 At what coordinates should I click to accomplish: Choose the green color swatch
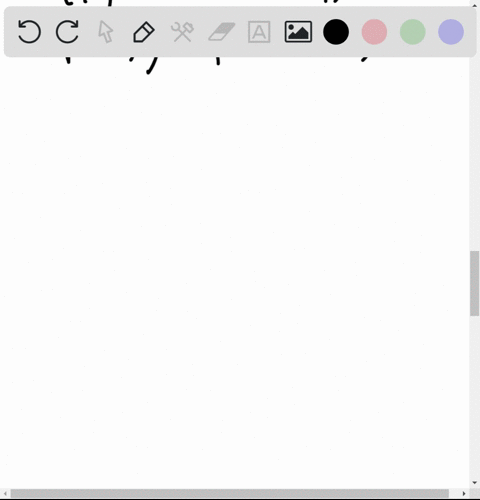(413, 32)
